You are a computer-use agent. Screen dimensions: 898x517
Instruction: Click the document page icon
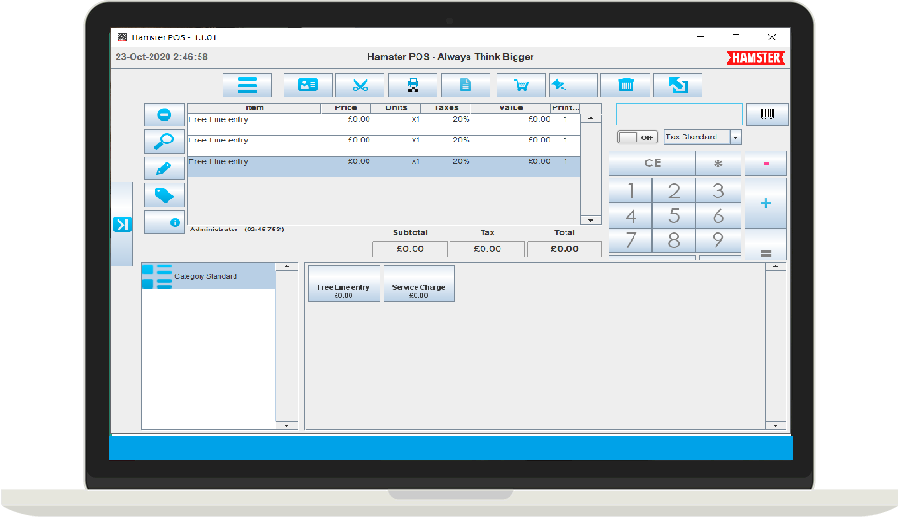pyautogui.click(x=465, y=85)
